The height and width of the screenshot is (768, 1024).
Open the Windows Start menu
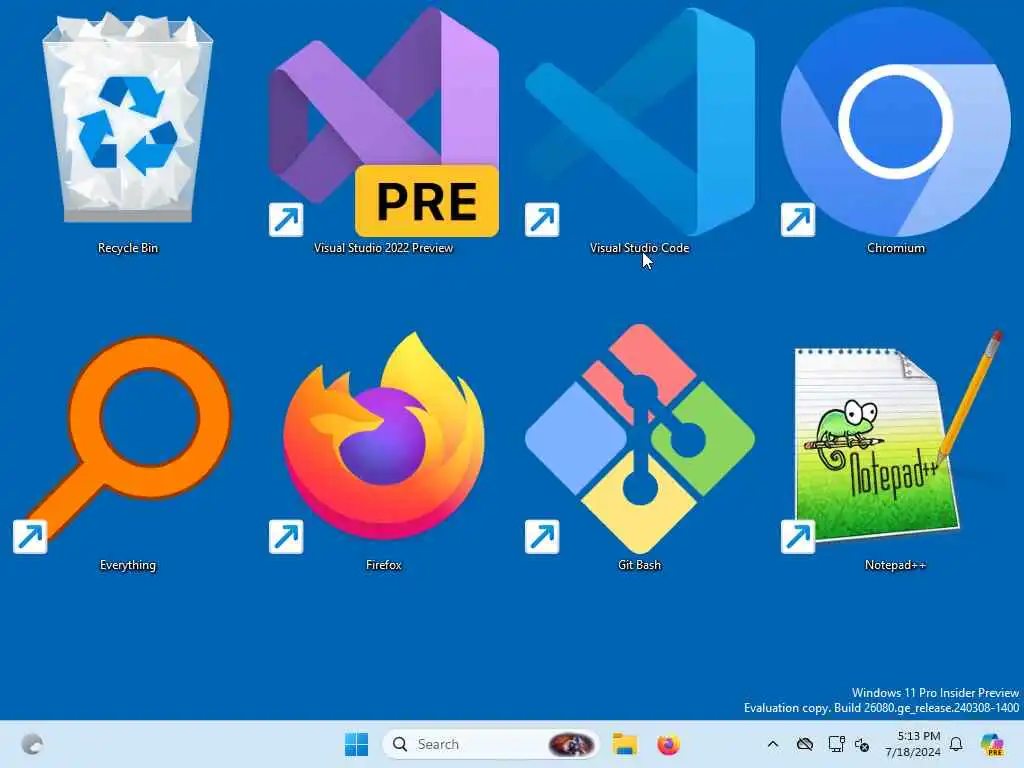click(x=357, y=744)
